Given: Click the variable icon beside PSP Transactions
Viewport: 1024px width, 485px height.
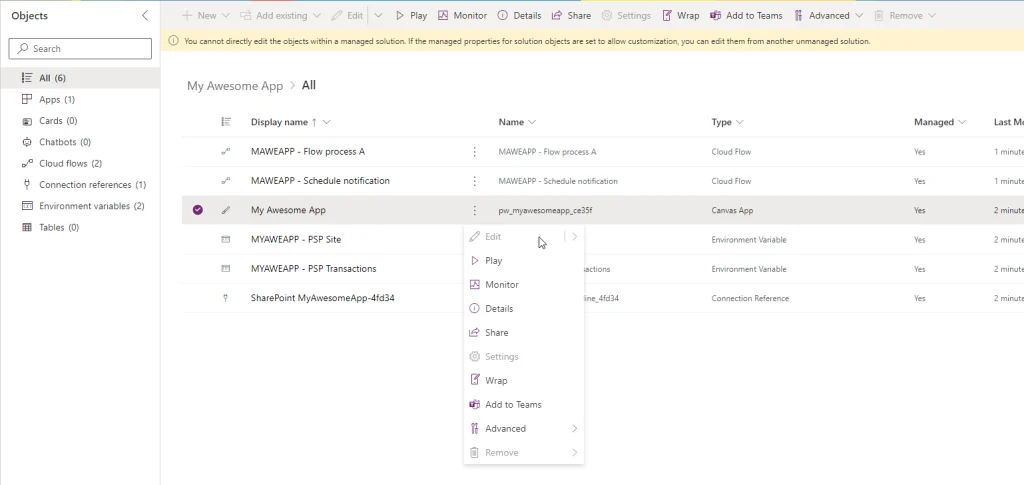Looking at the screenshot, I should click(x=226, y=269).
